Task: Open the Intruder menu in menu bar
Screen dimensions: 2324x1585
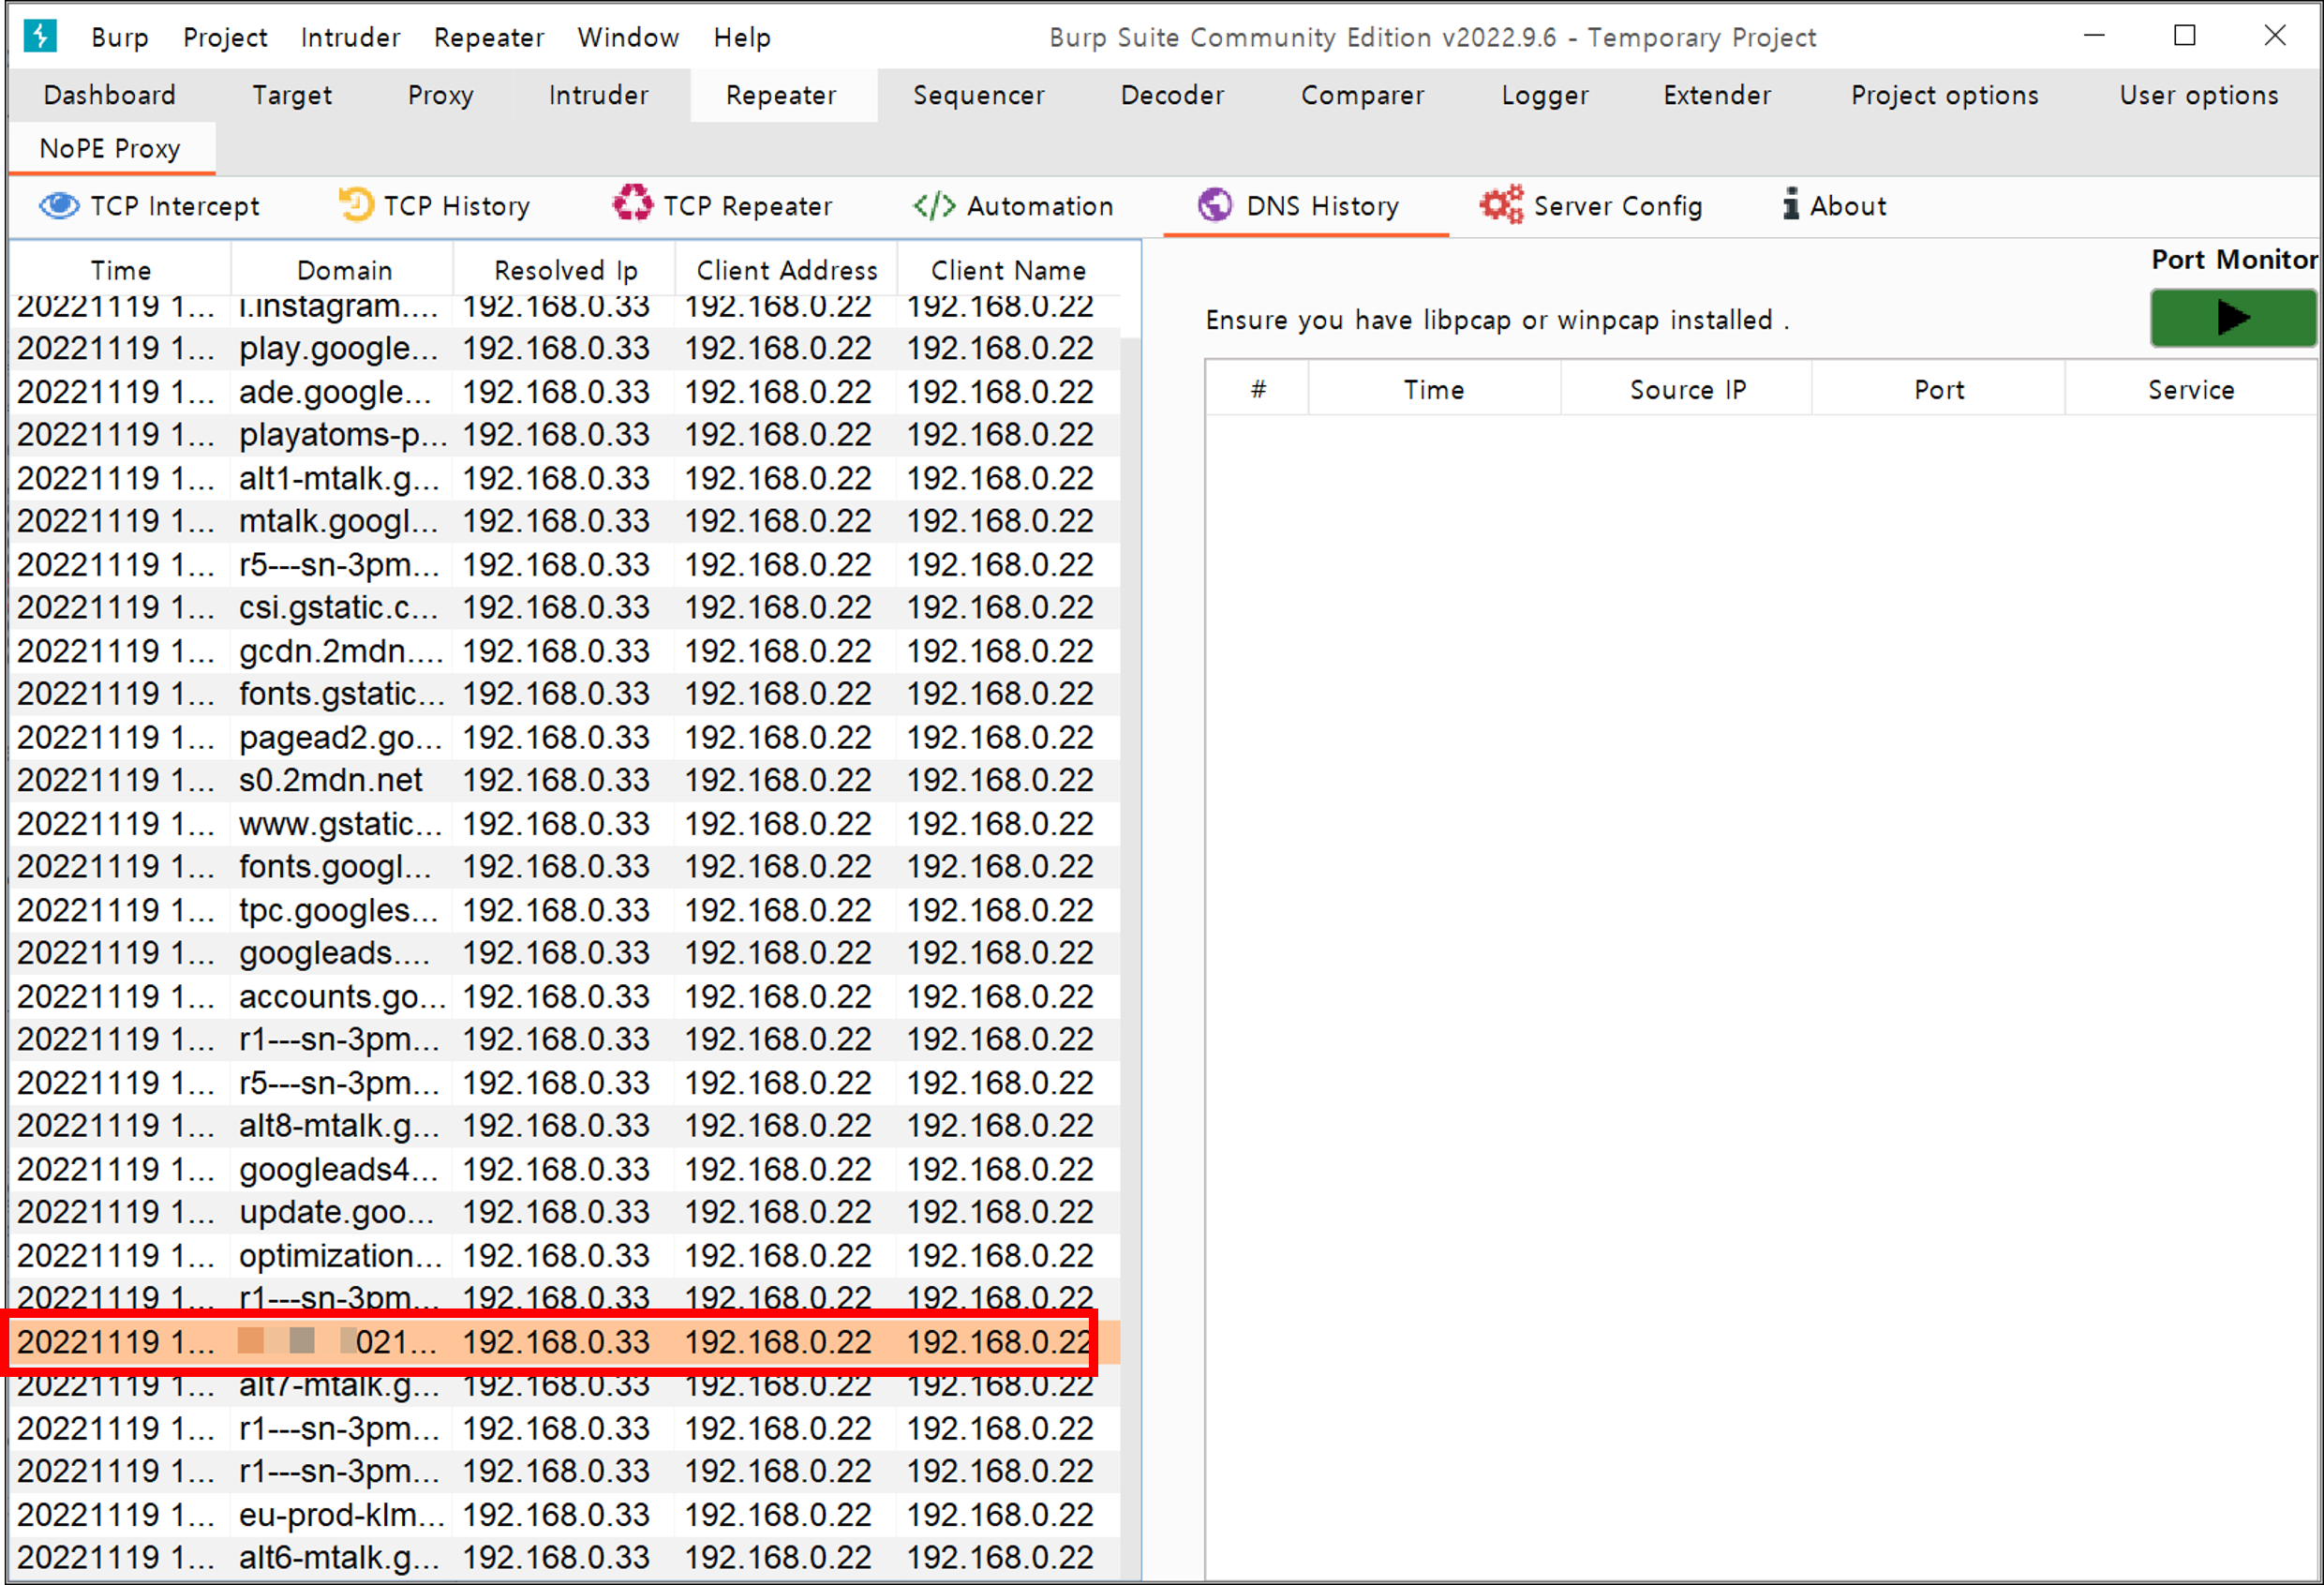Action: (x=350, y=37)
